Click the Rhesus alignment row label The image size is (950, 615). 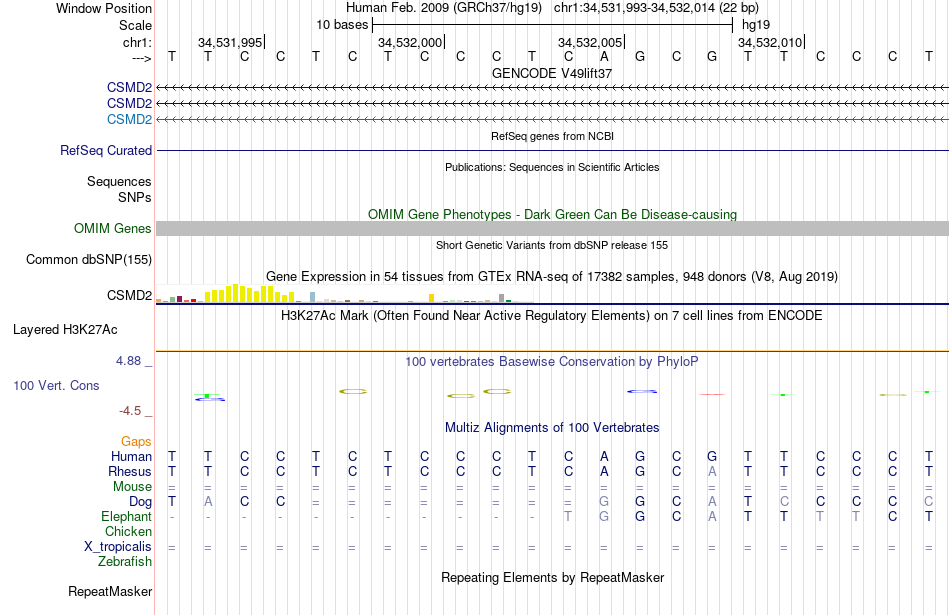pos(130,471)
